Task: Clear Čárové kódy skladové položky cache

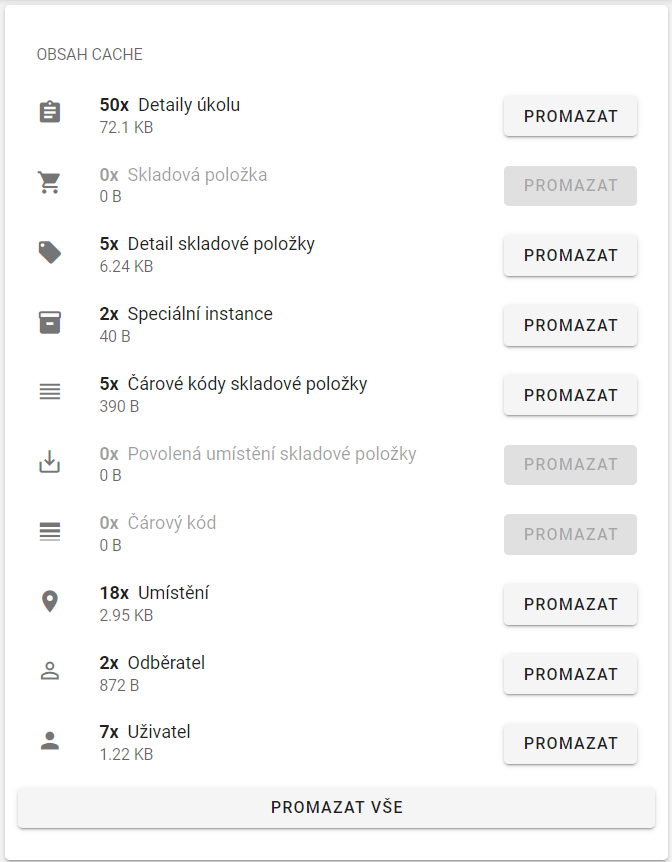Action: click(570, 394)
